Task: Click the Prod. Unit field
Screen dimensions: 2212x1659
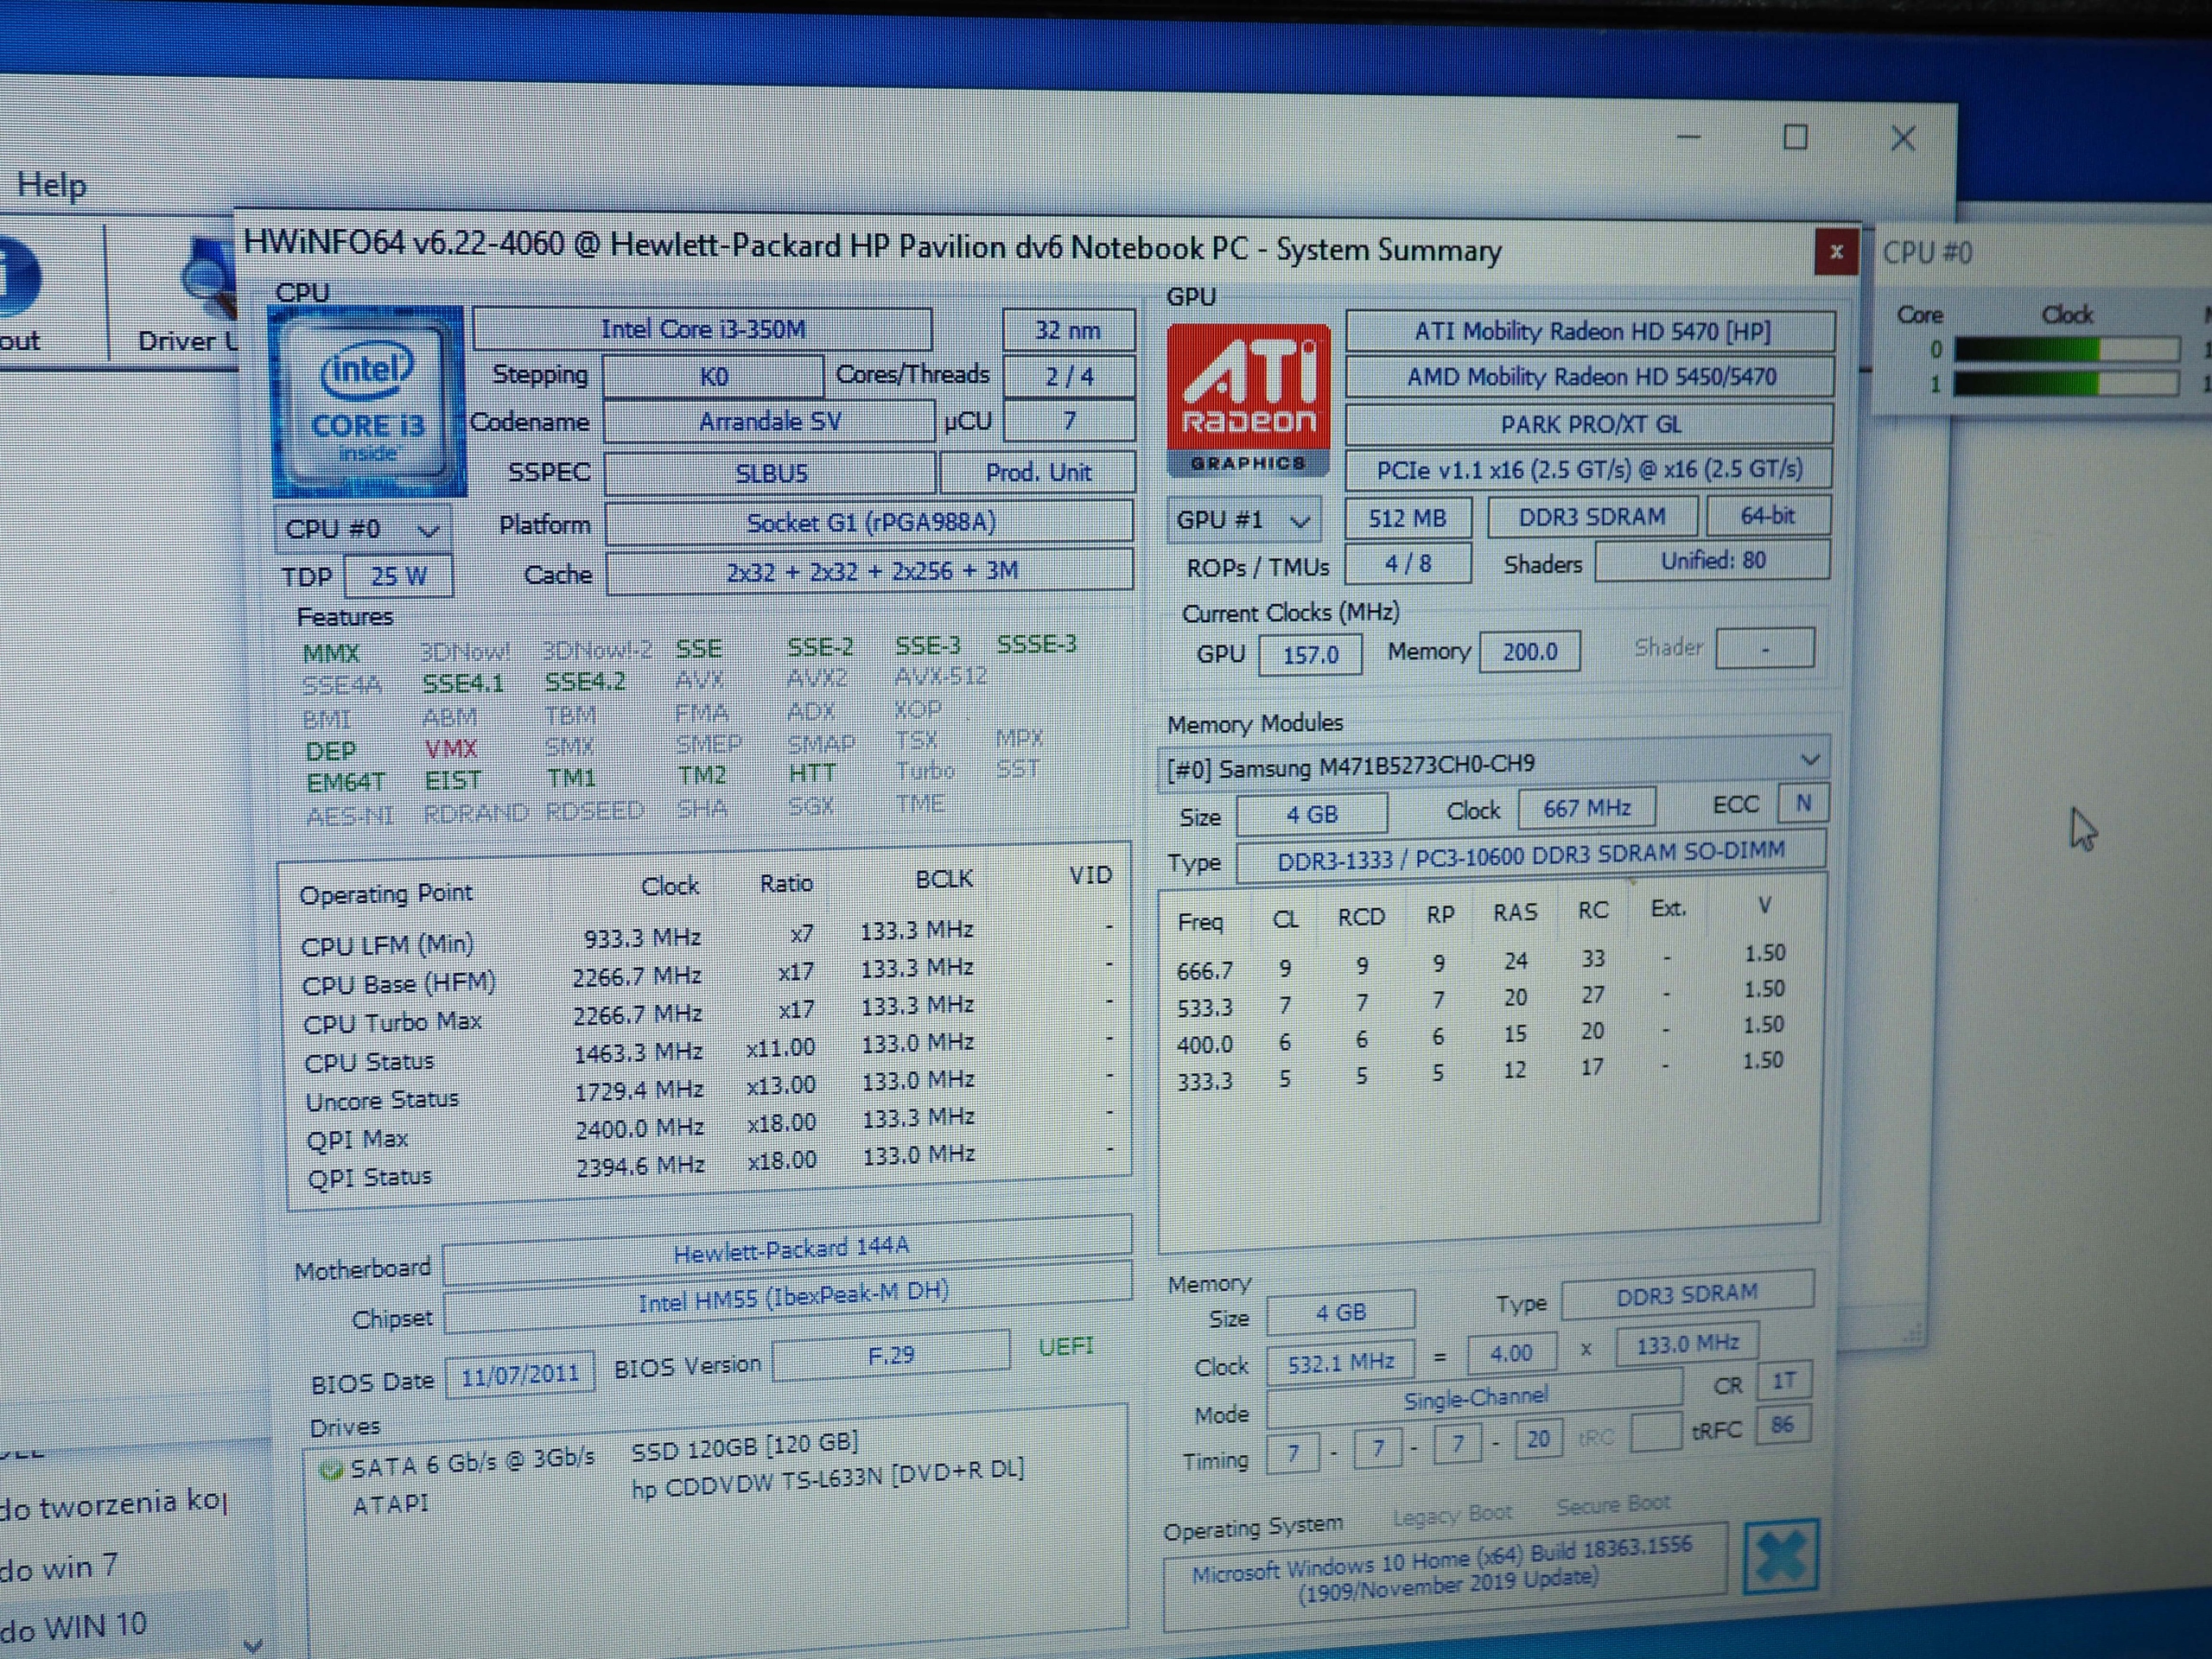Action: pyautogui.click(x=1038, y=472)
